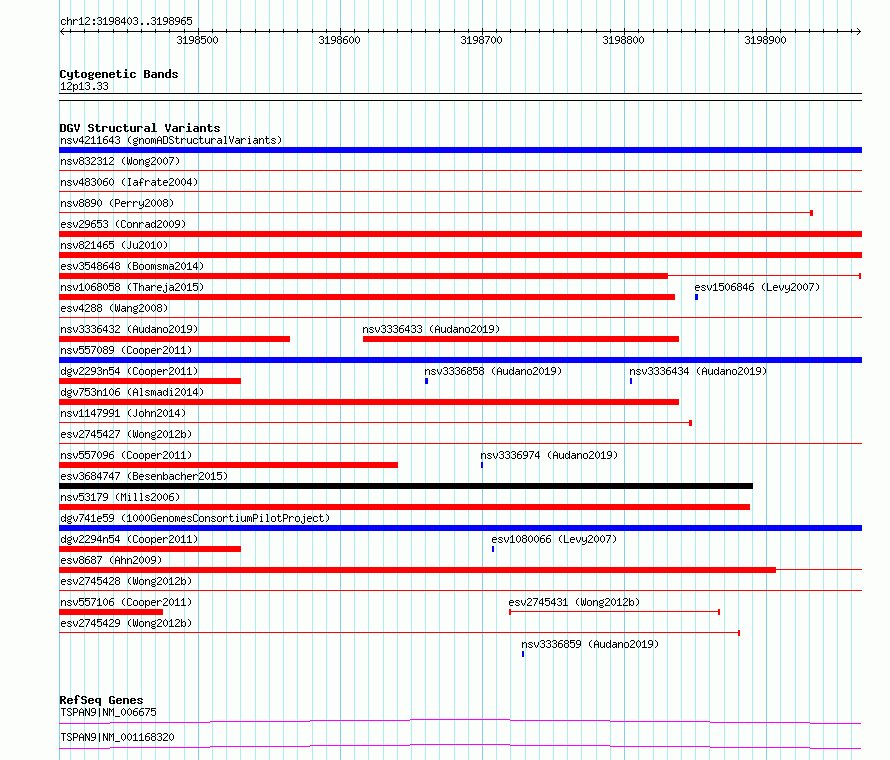Screen dimensions: 890x760
Task: Select variant nsv1068058 (Thareja2015)
Action: click(132, 287)
